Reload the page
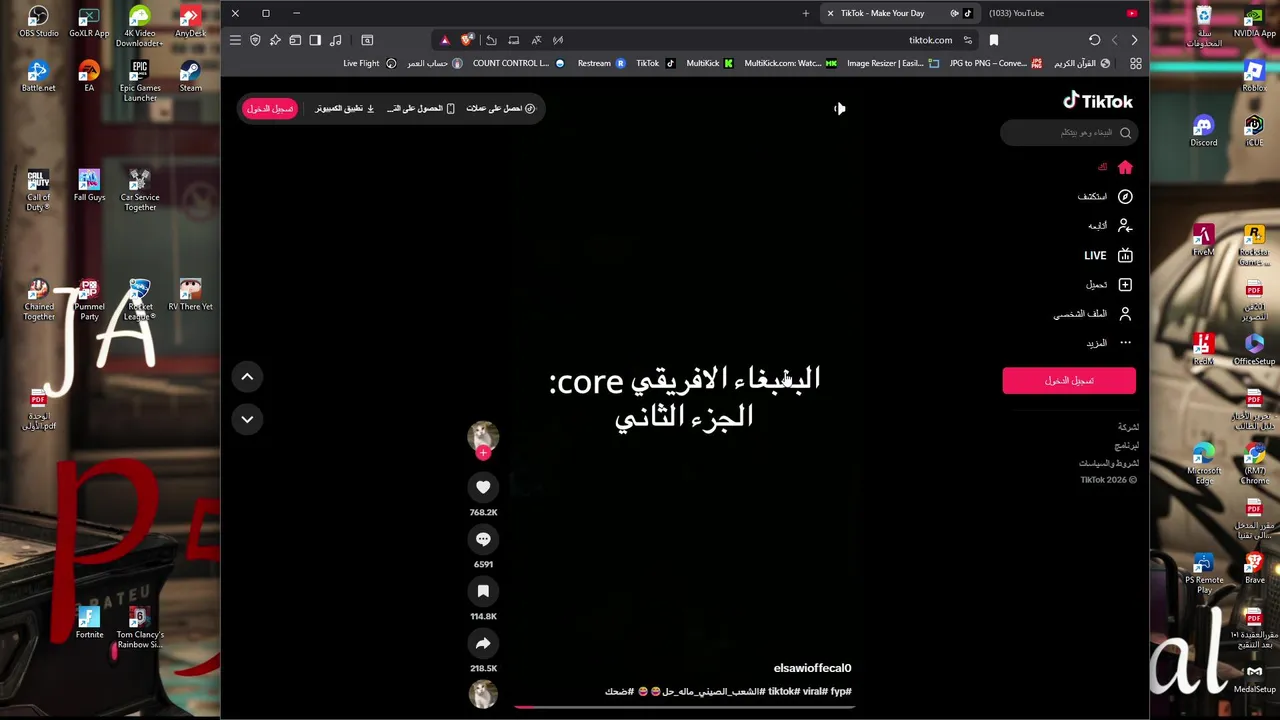 point(1095,40)
